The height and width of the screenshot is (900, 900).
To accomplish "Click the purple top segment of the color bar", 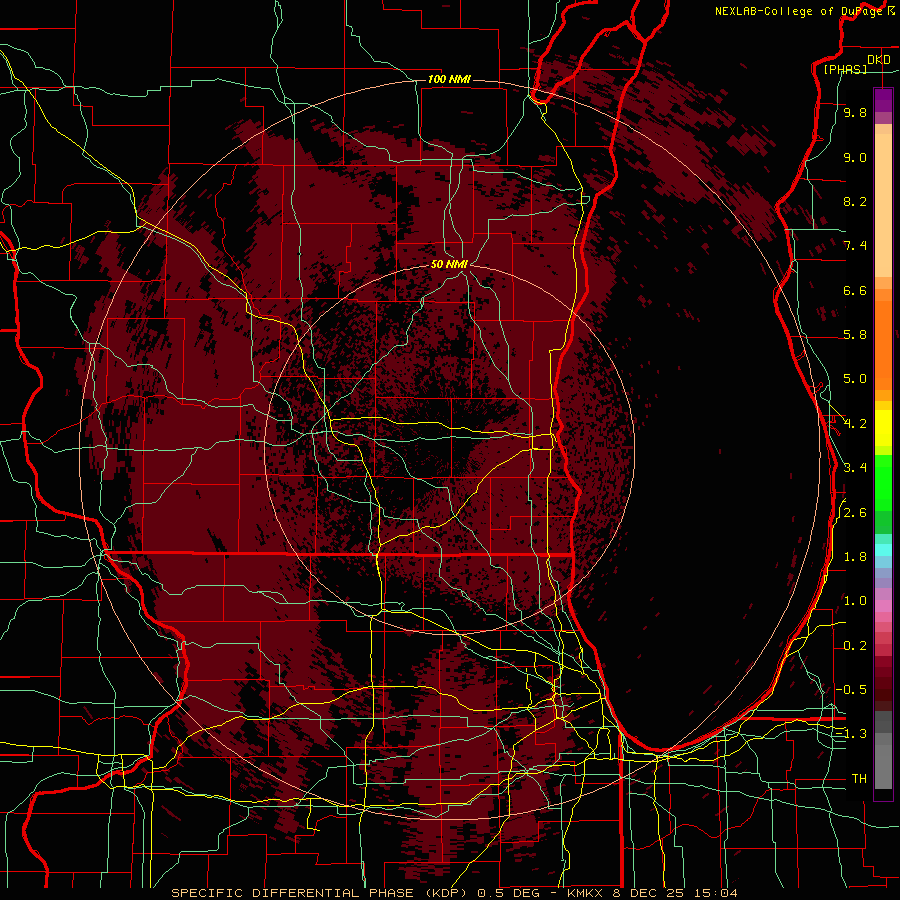I will point(883,100).
